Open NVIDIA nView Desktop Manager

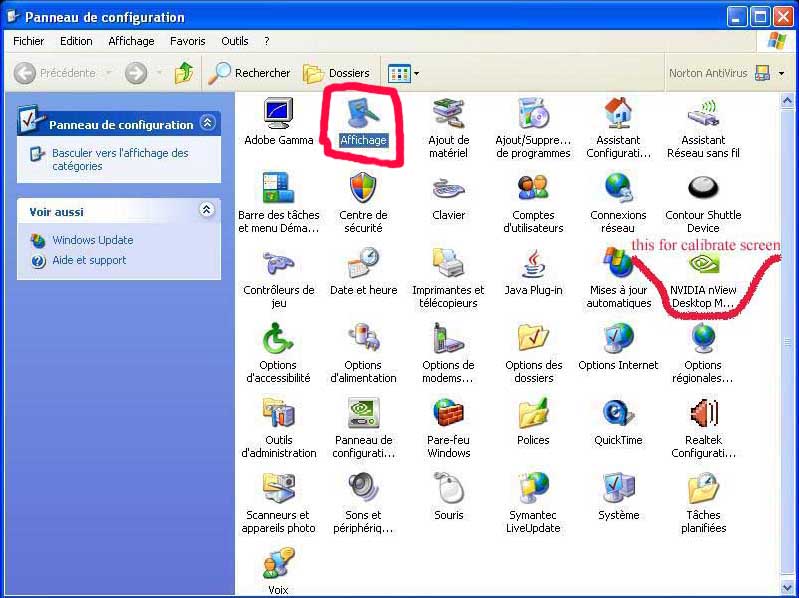[x=703, y=281]
